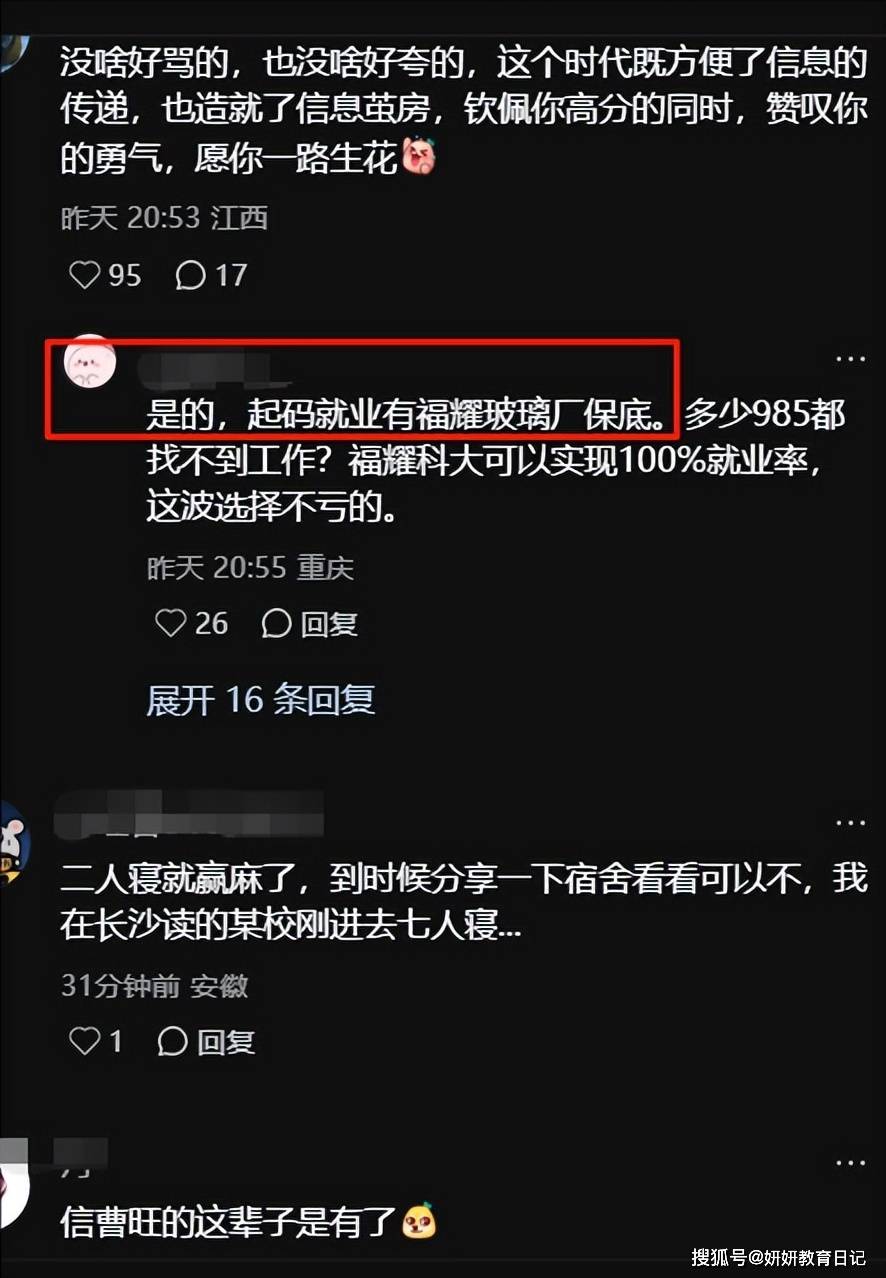Click 回复 text under Chongqing comment
The width and height of the screenshot is (886, 1278).
(x=329, y=624)
